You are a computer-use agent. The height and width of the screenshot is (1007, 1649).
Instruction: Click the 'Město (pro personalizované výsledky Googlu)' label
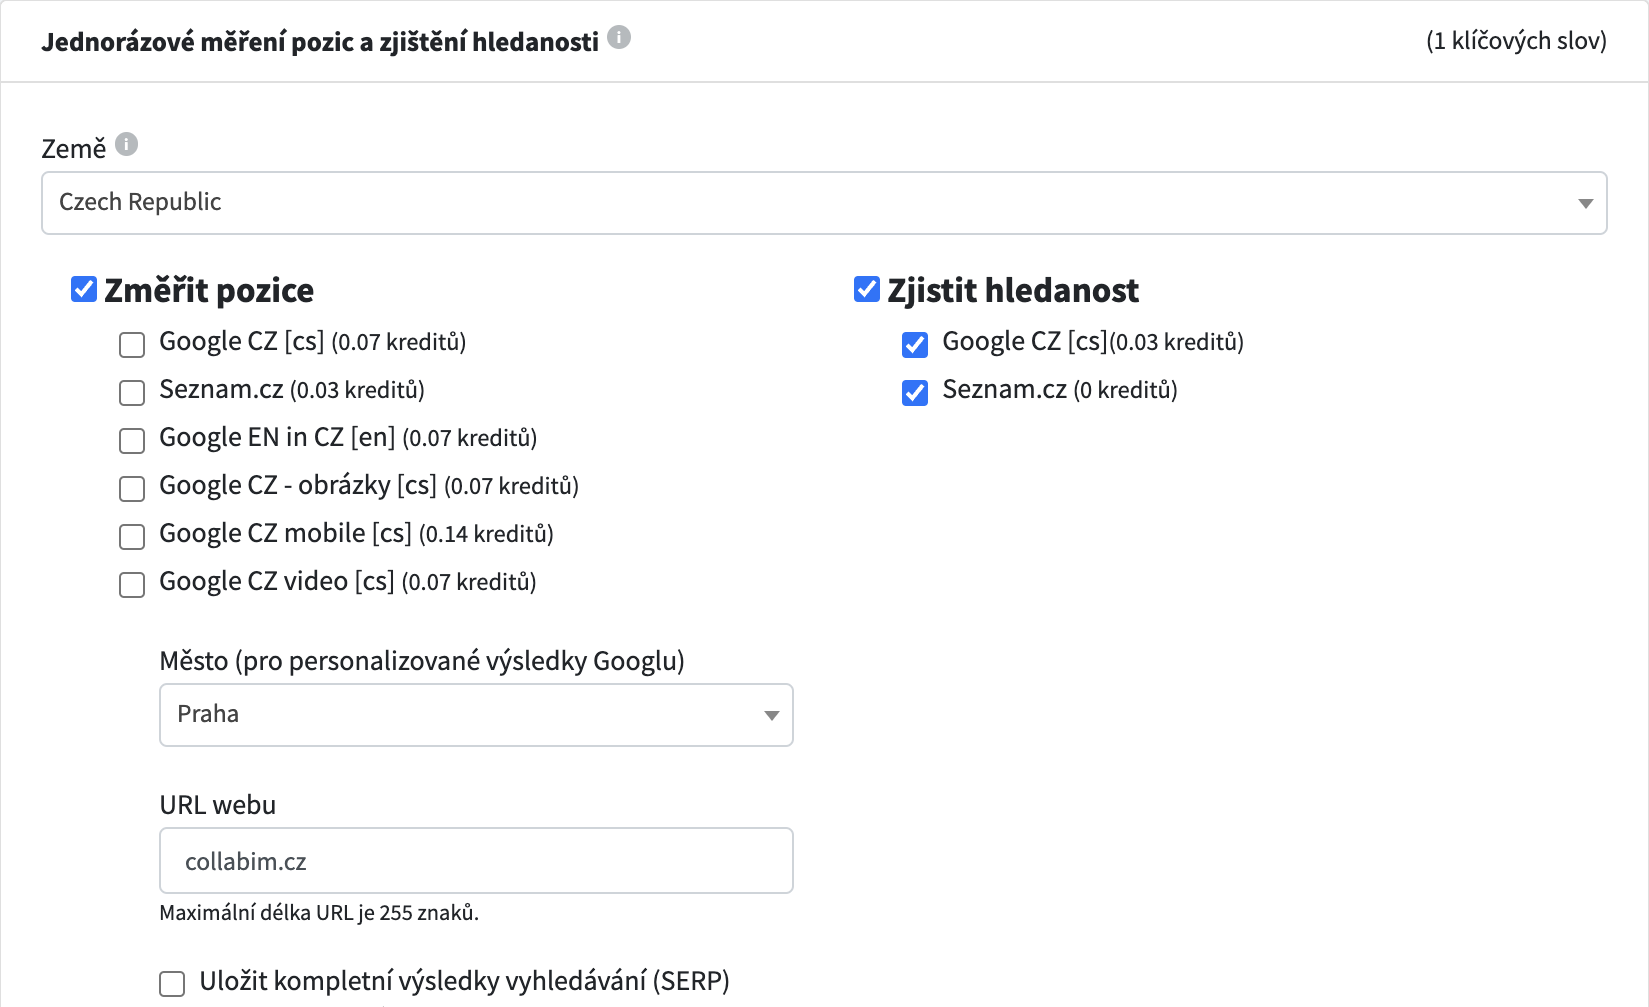coord(422,662)
